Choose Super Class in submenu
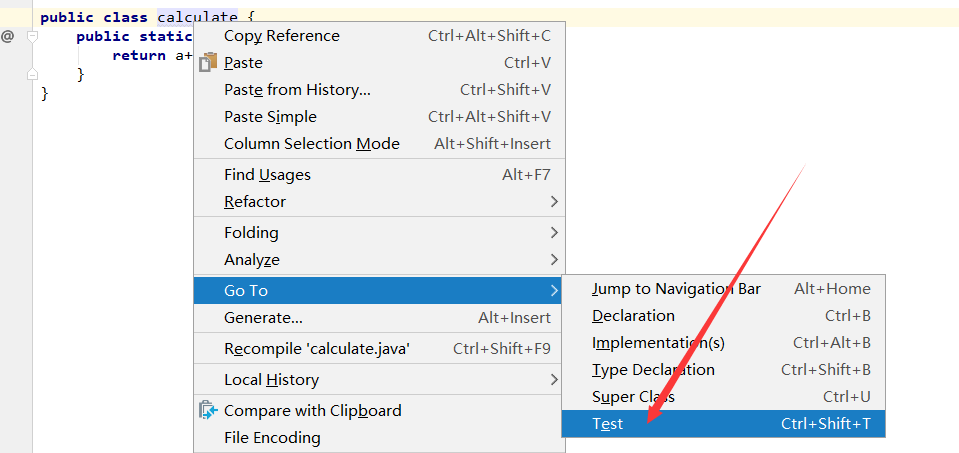 click(633, 397)
